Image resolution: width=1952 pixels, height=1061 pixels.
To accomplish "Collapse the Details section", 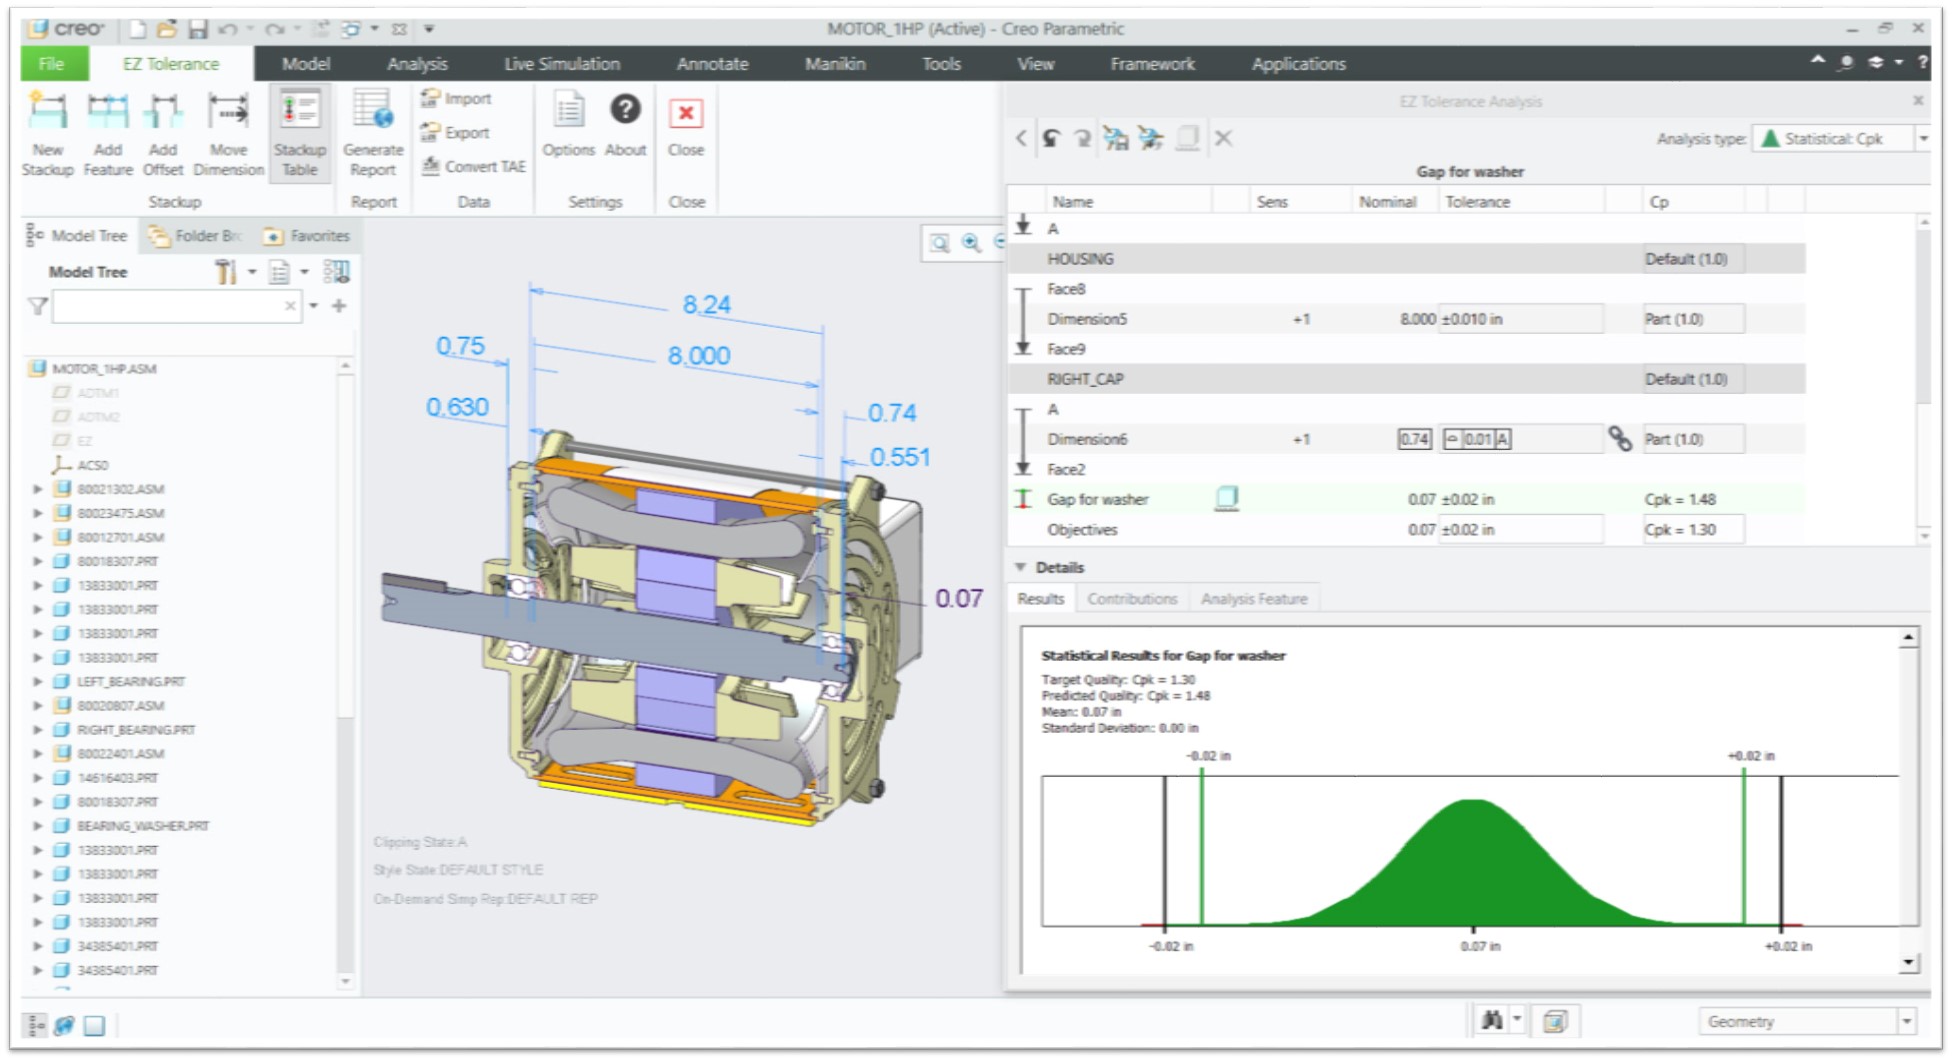I will (x=1021, y=567).
